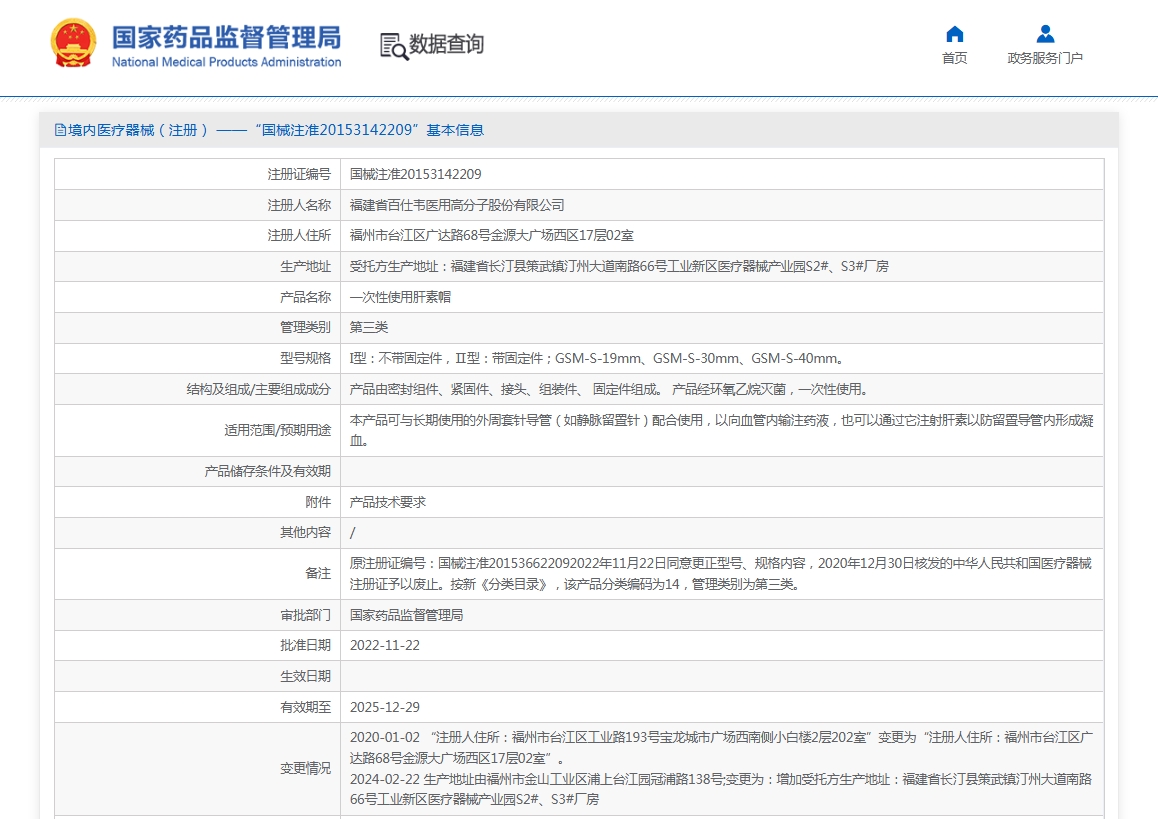This screenshot has width=1158, height=819.
Task: Click the 附件 label
Action: click(x=318, y=502)
